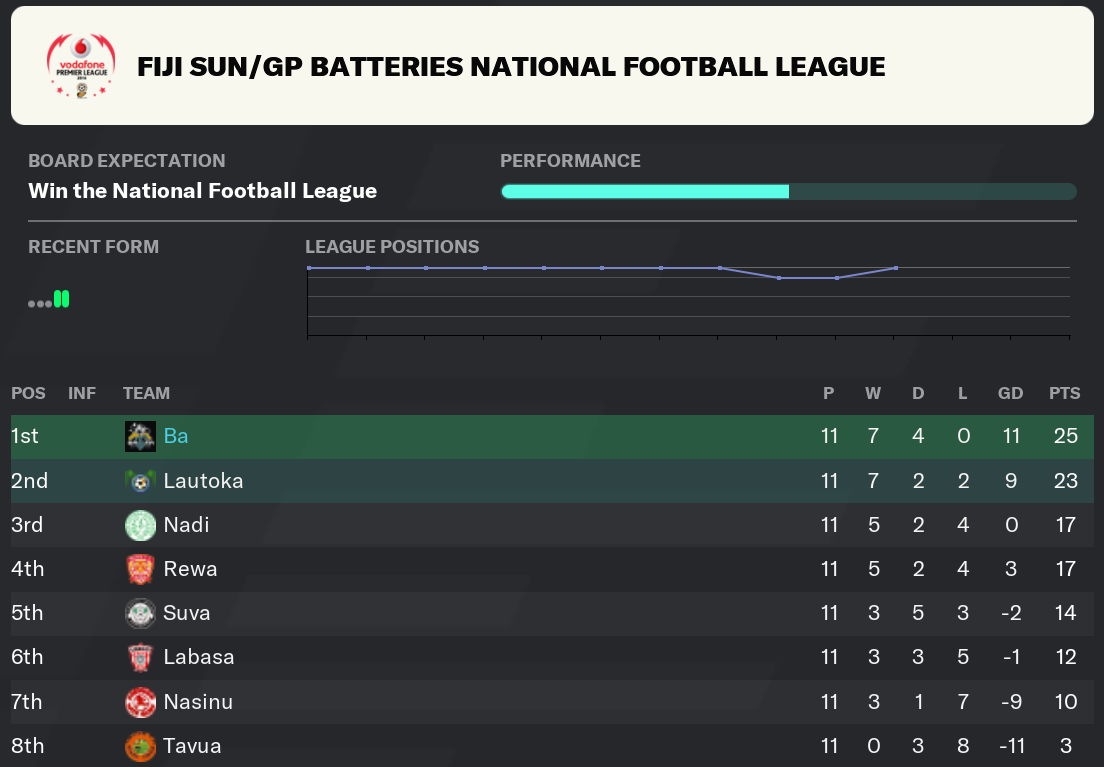Click the Vodafone Premier League logo

(x=81, y=66)
